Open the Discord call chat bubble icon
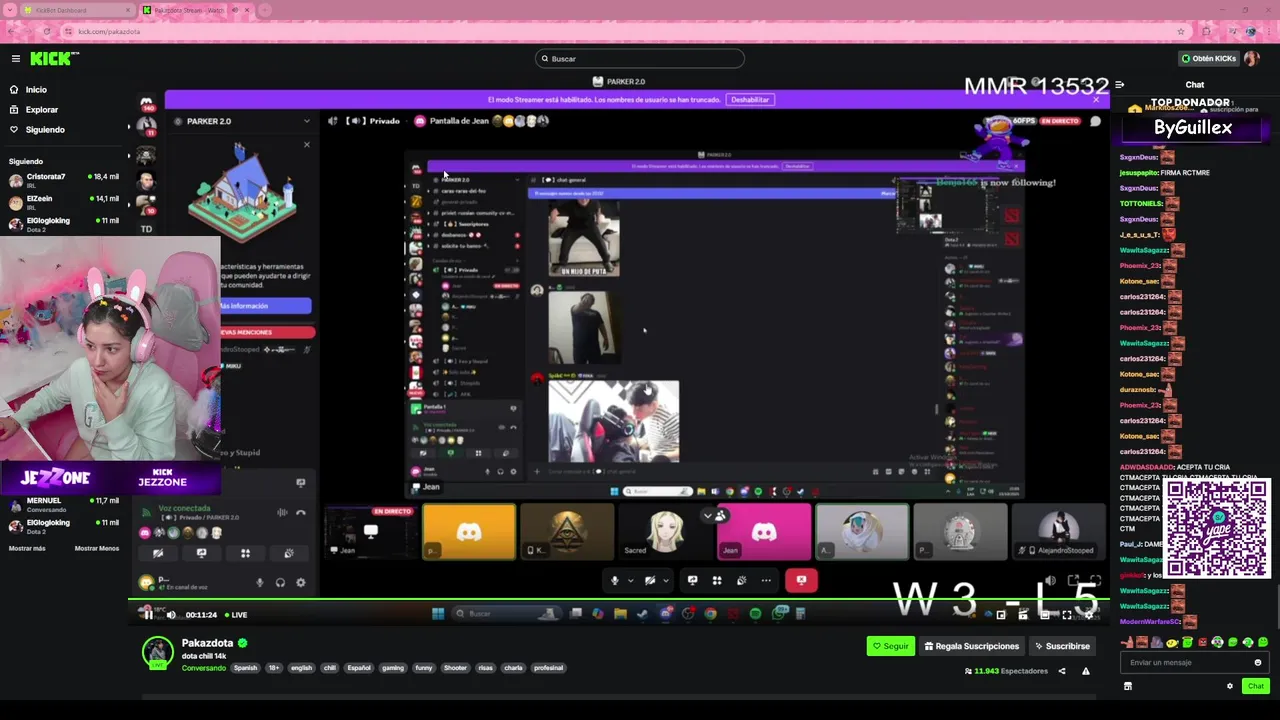The image size is (1280, 720). click(1095, 121)
